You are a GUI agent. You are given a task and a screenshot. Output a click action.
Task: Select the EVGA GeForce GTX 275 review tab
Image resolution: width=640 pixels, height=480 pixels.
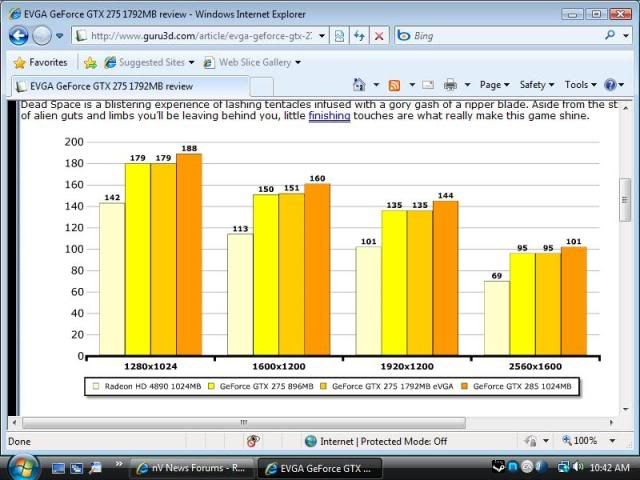tap(130, 86)
